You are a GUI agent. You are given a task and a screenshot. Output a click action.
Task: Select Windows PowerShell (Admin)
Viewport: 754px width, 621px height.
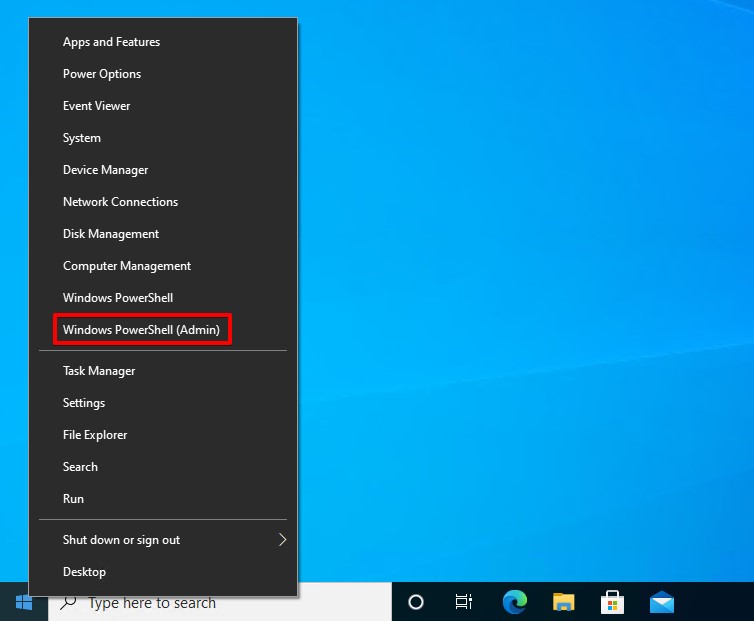pos(141,330)
